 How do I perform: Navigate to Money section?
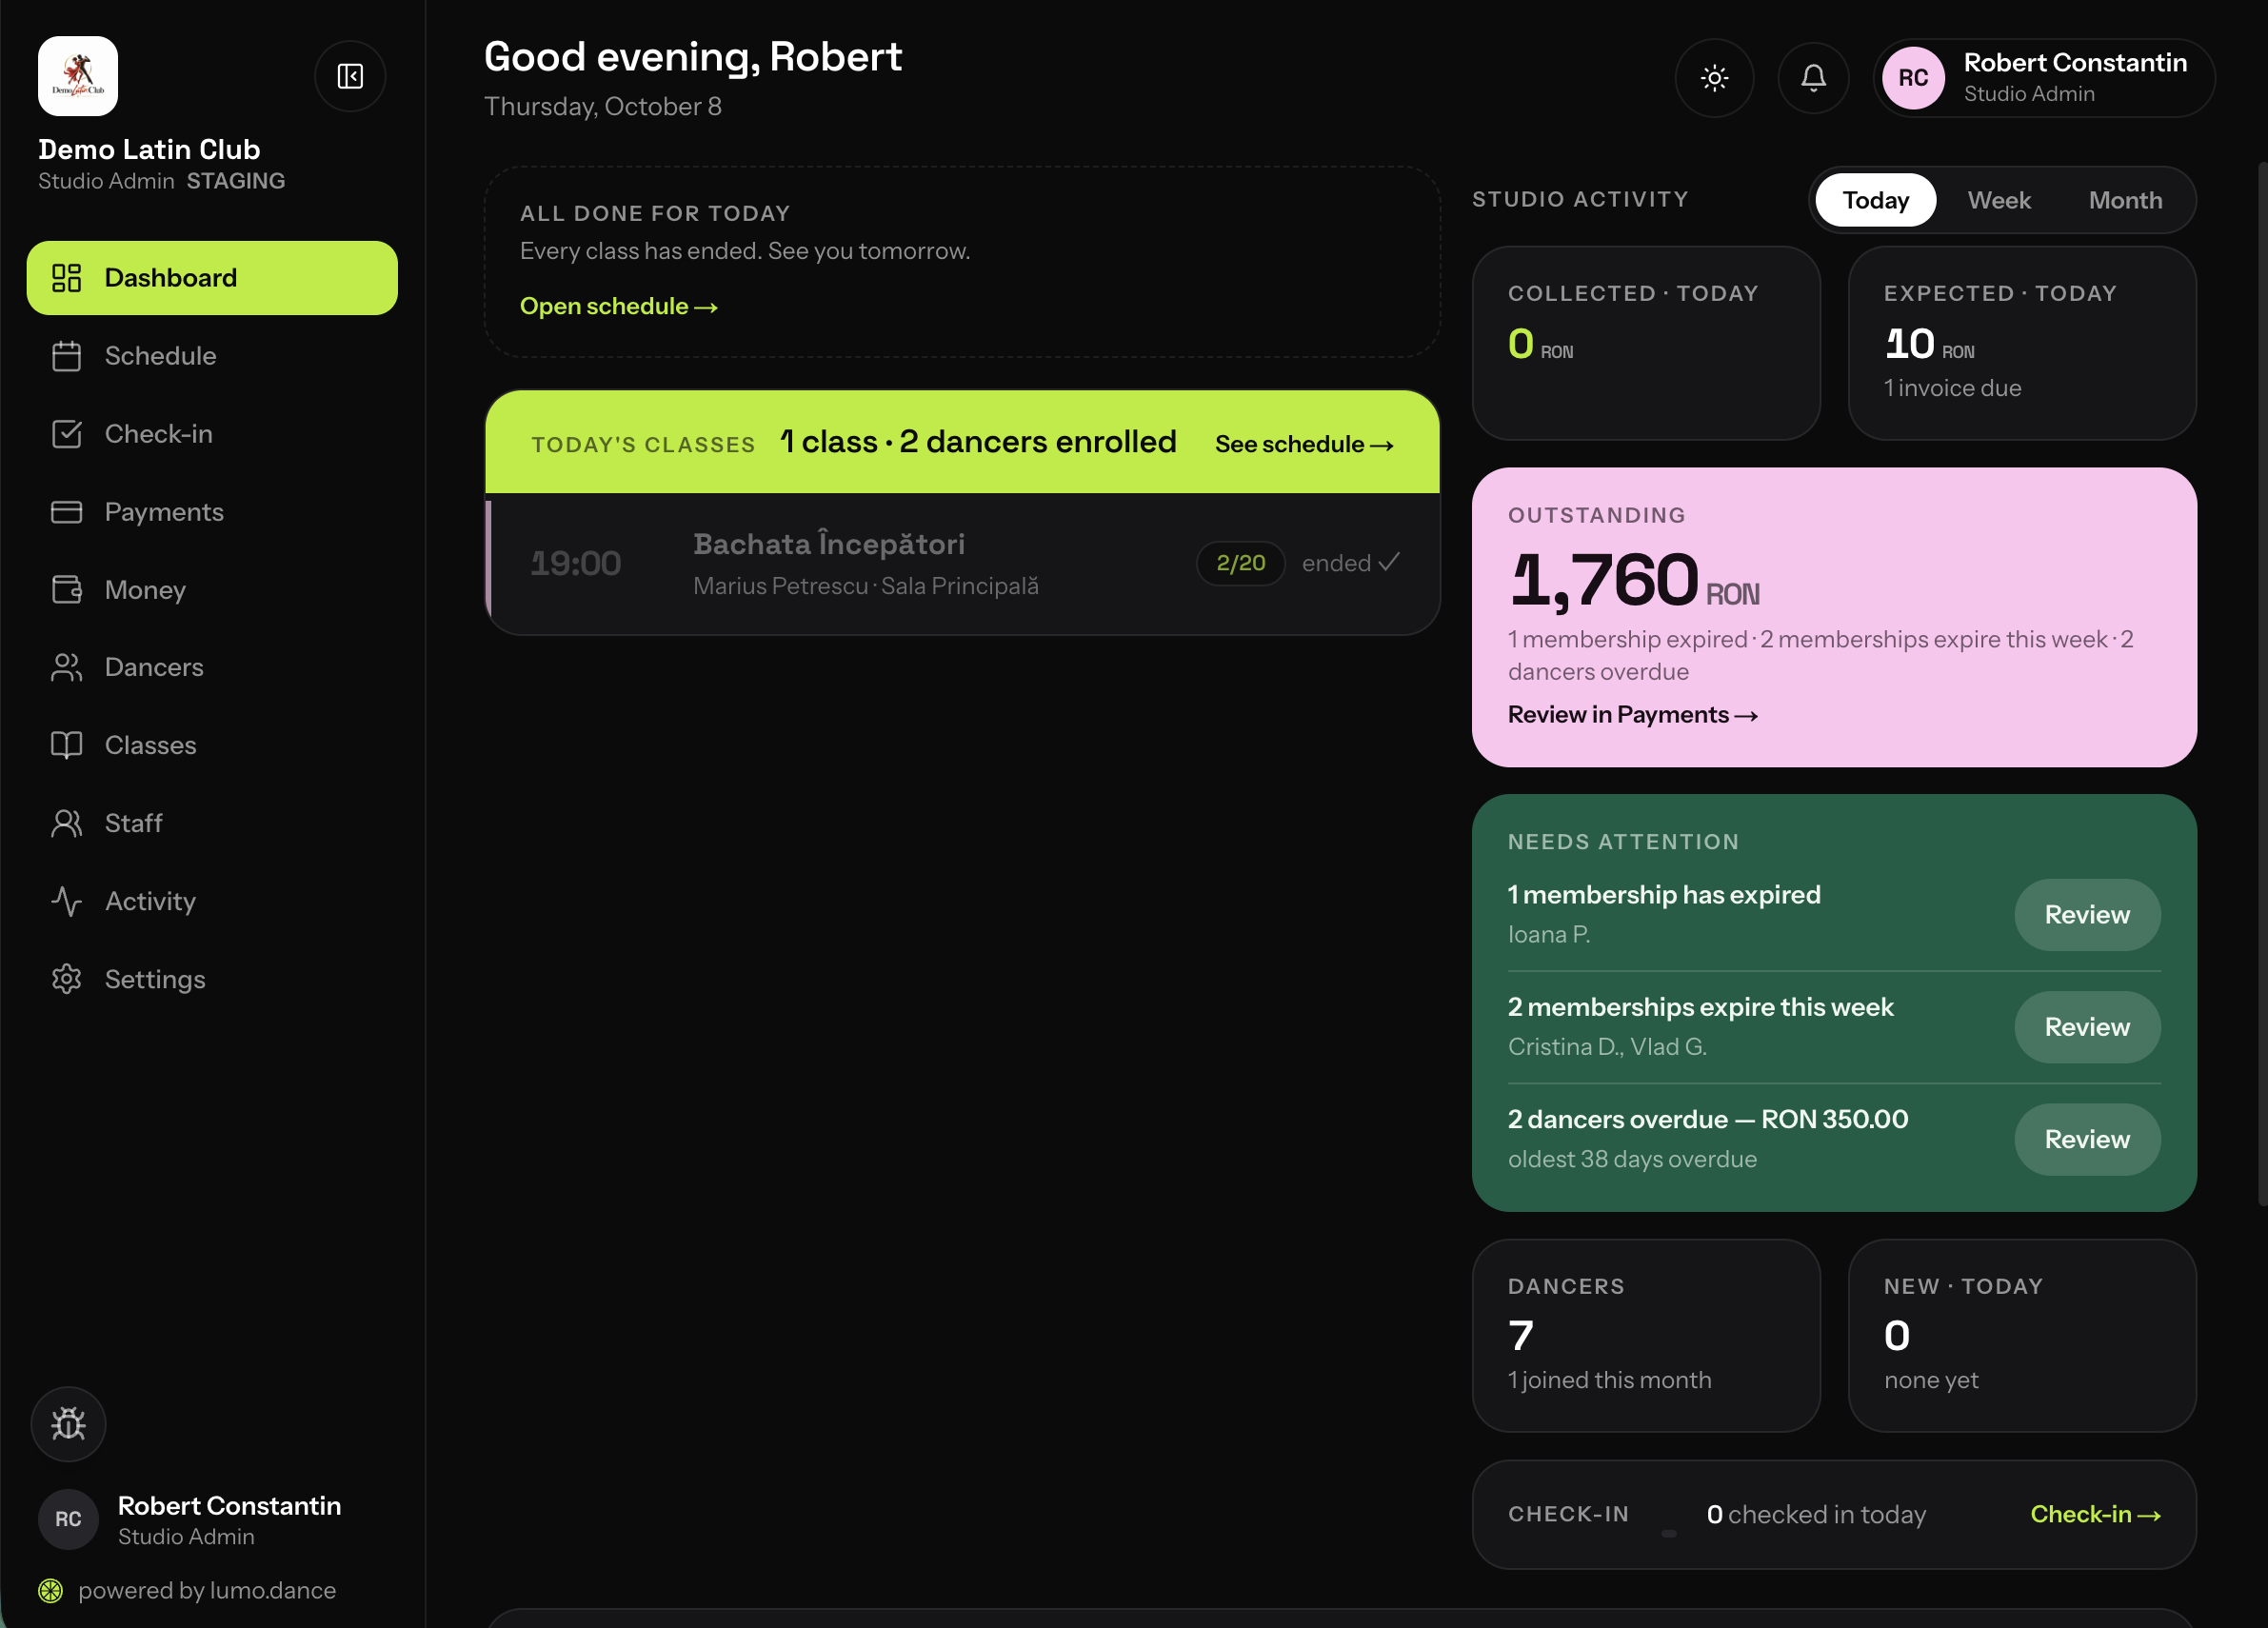tap(212, 590)
